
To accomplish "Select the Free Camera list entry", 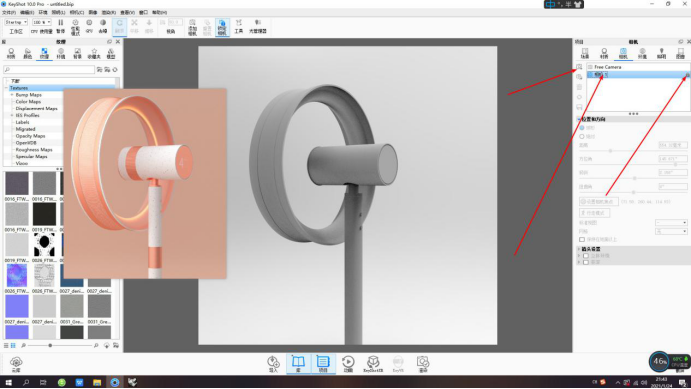I will click(607, 67).
